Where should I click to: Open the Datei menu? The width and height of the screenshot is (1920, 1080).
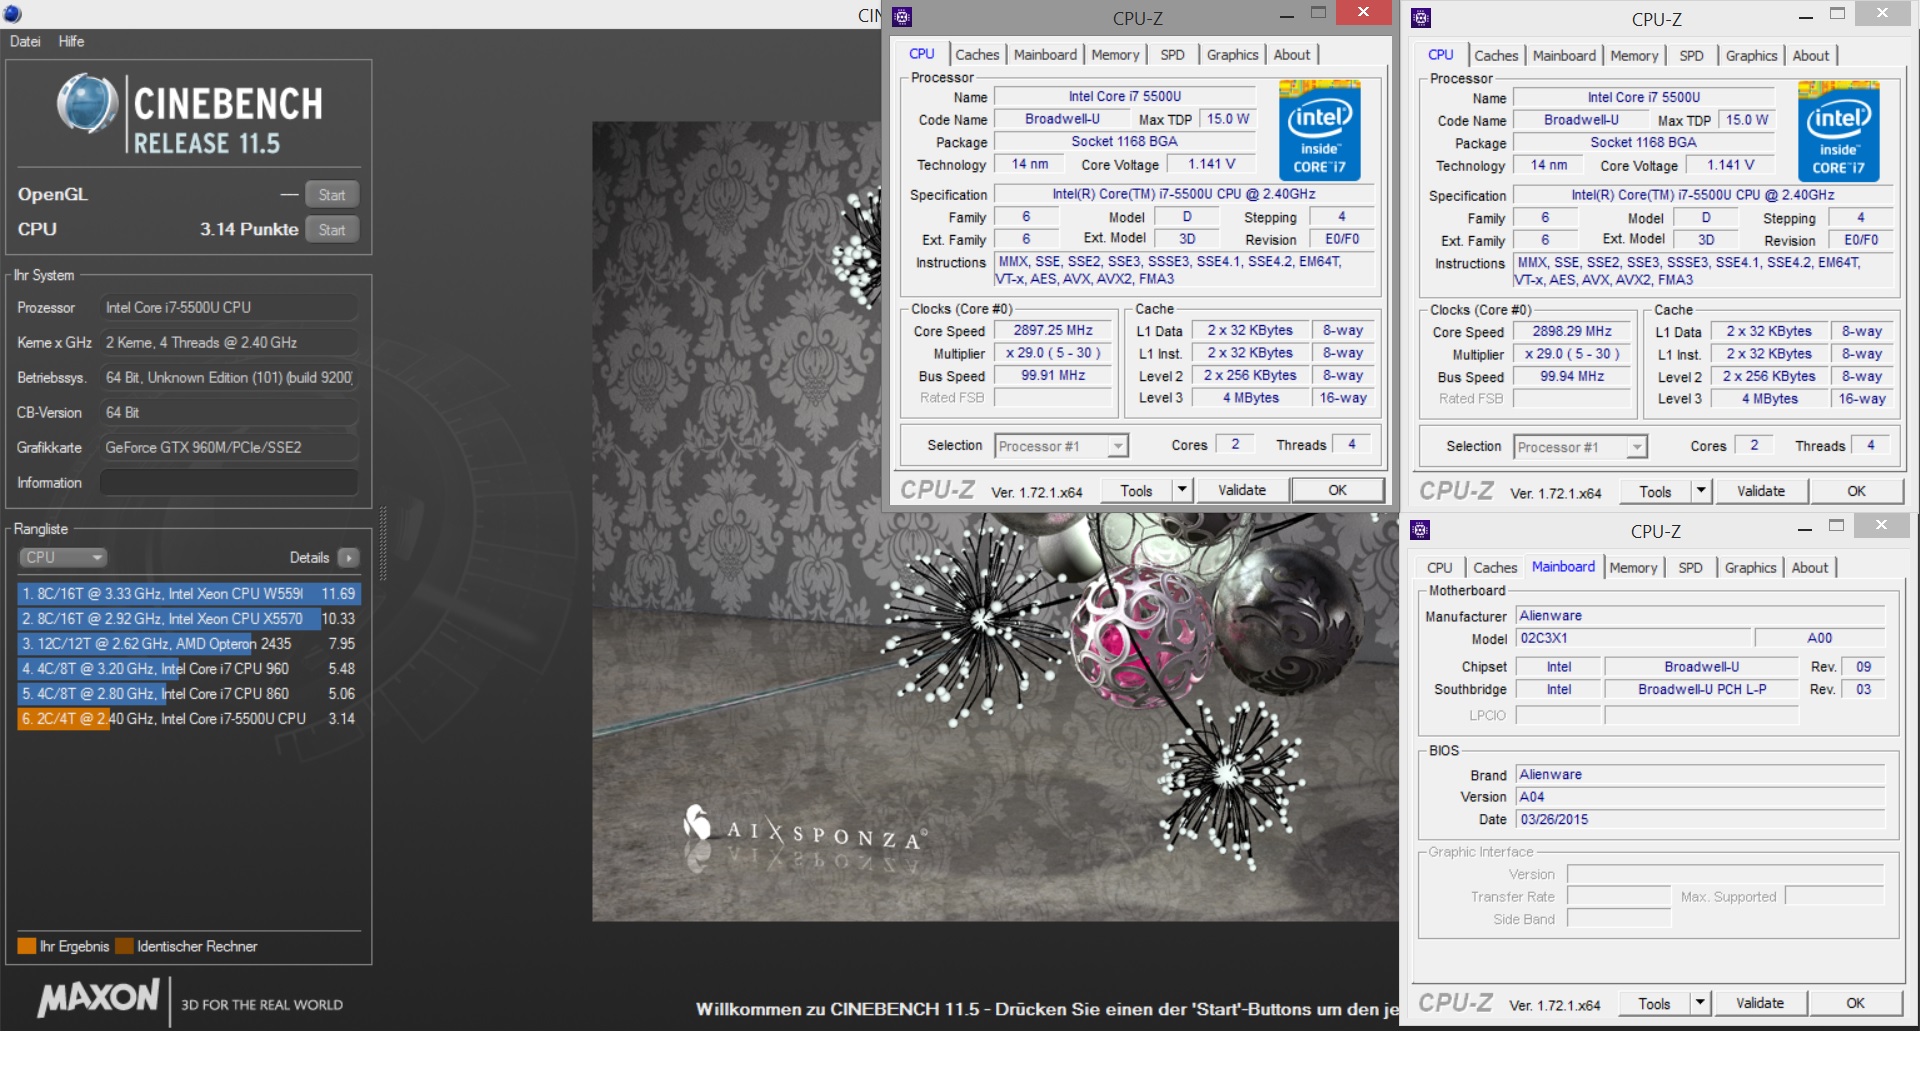(25, 41)
